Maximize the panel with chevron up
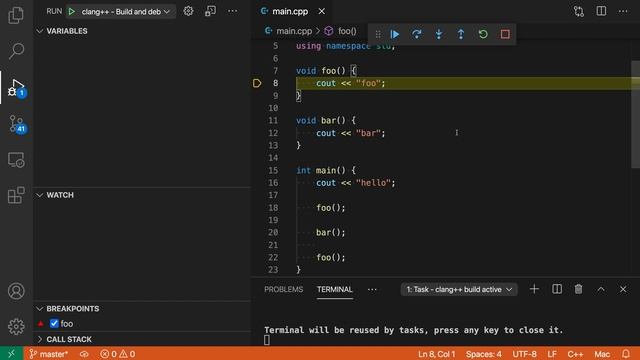Image resolution: width=640 pixels, height=360 pixels. [601, 289]
